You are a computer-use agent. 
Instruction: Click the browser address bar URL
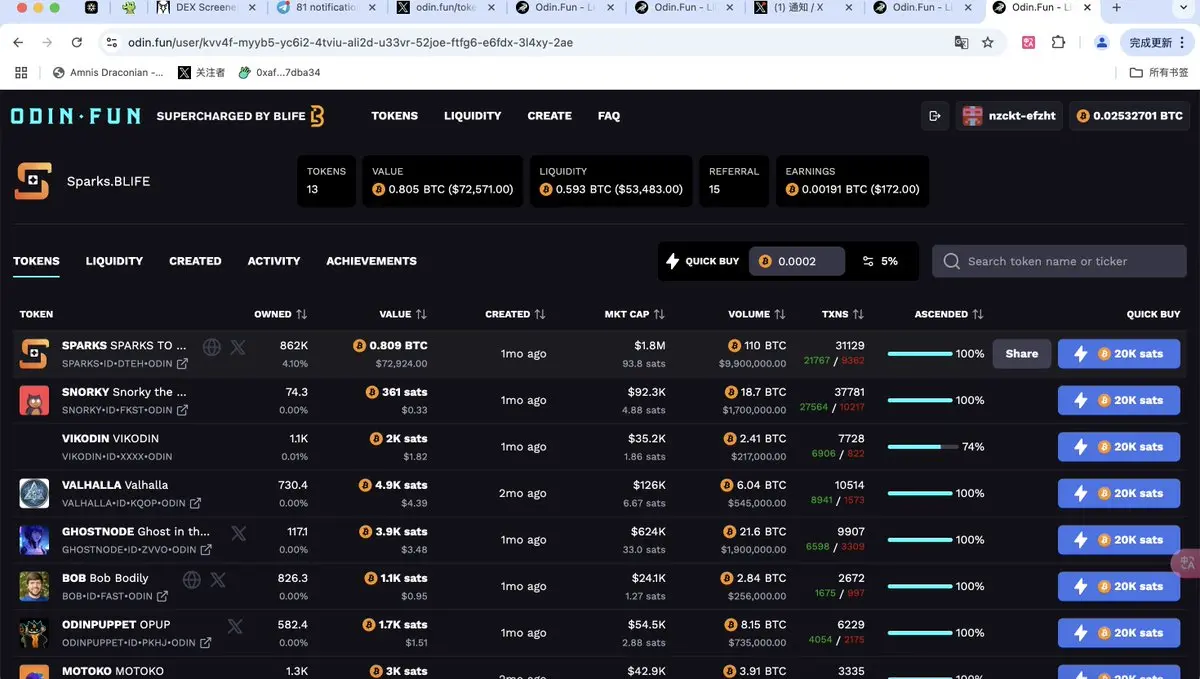(x=350, y=43)
